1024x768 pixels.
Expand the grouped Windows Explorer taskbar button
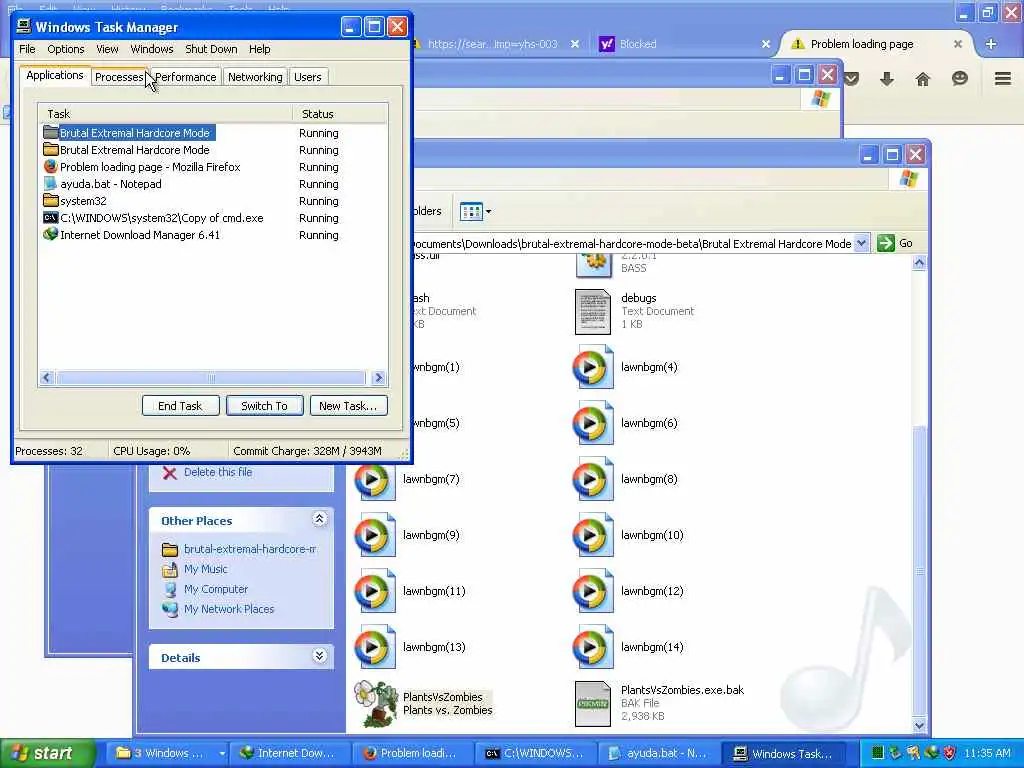[222, 753]
